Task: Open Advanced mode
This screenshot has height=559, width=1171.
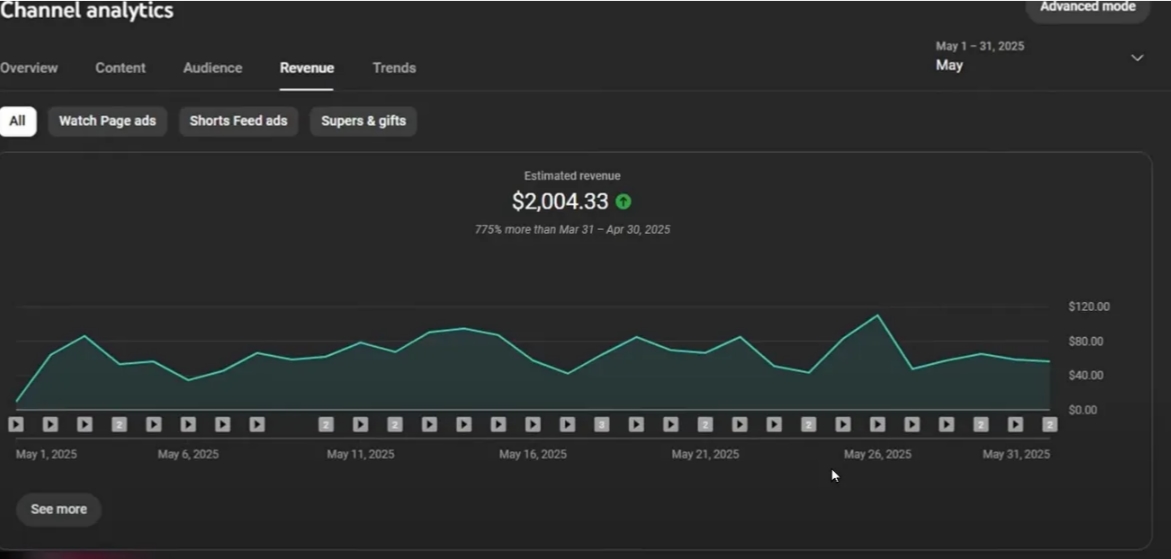Action: 1087,7
